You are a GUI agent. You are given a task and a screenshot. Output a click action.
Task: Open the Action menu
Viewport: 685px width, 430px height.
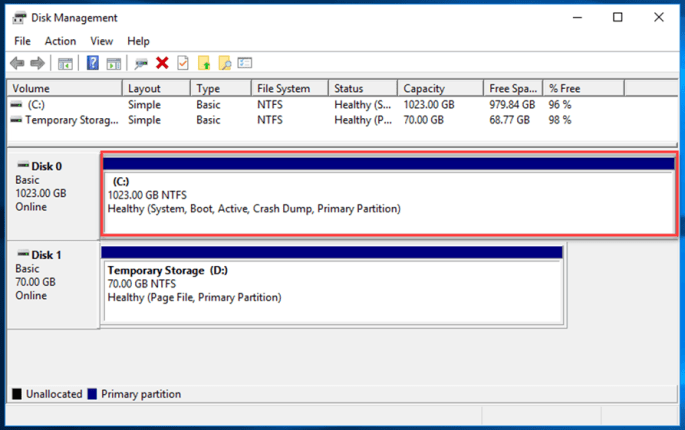(60, 41)
